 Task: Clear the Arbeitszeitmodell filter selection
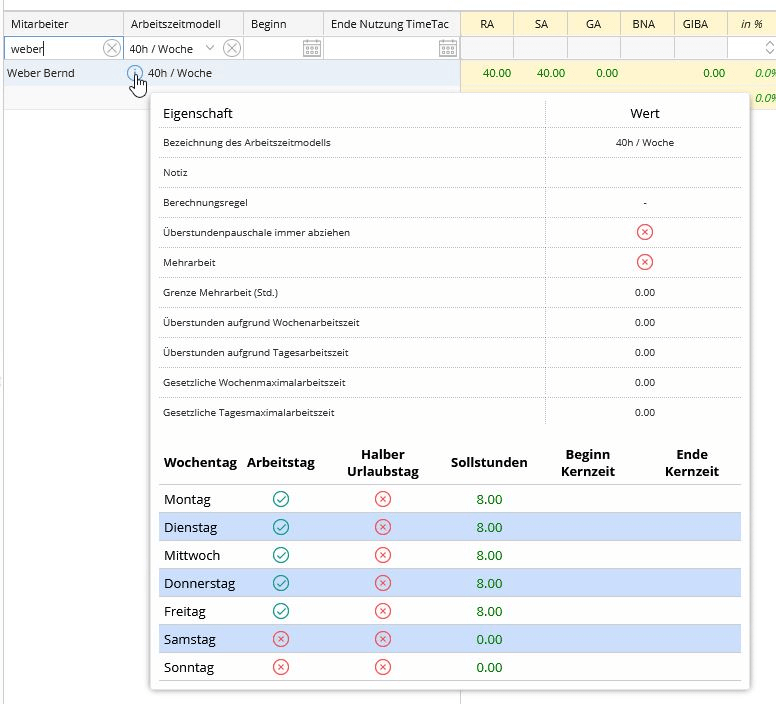[231, 48]
